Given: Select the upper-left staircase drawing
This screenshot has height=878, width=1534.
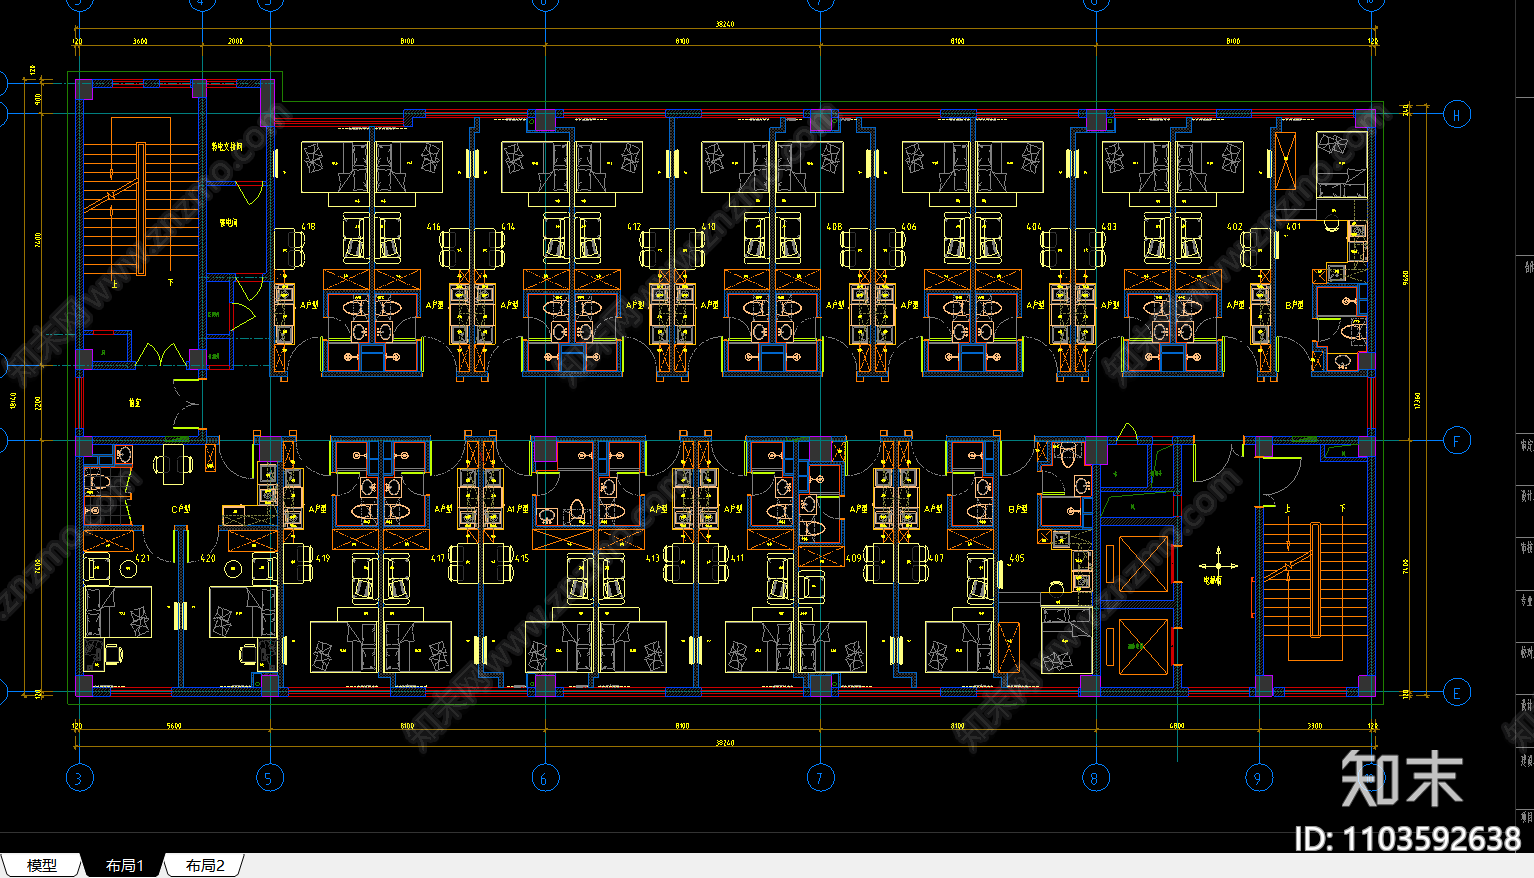Looking at the screenshot, I should 140,195.
